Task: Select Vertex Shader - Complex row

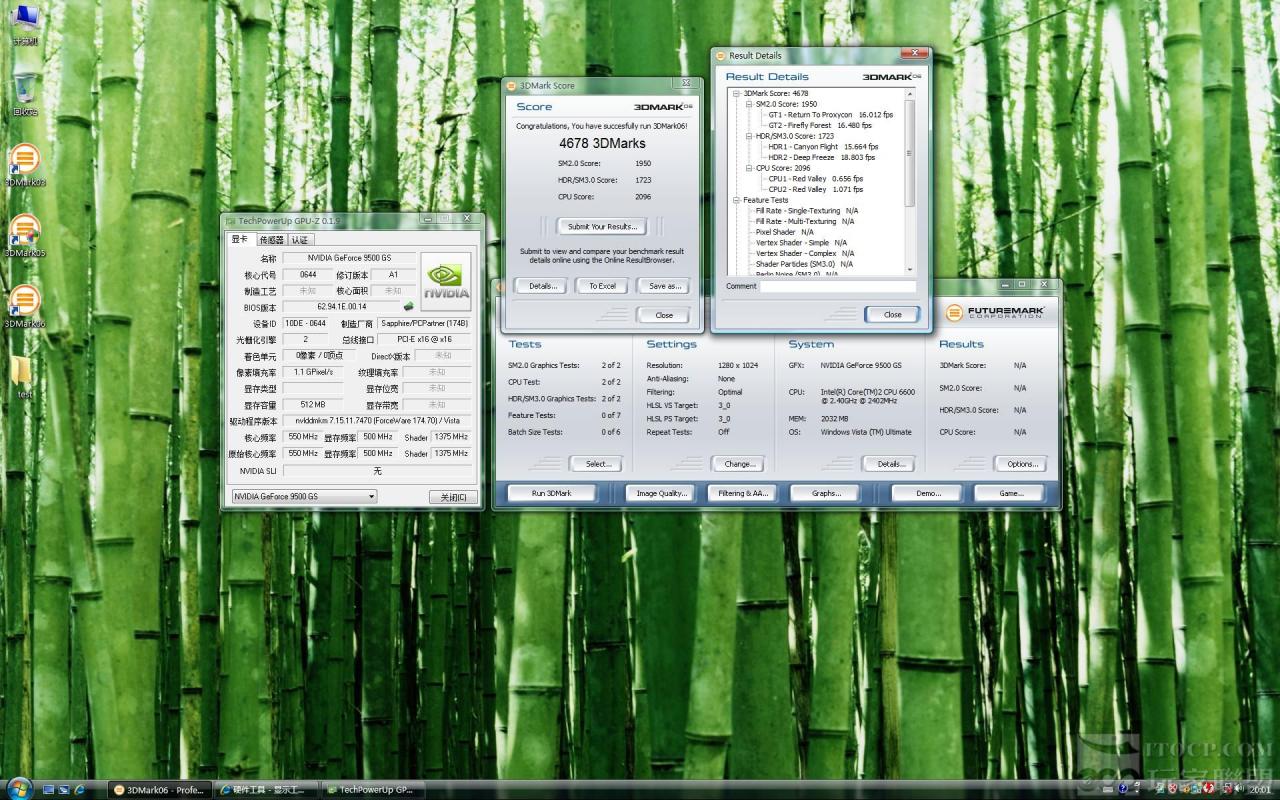Action: tap(806, 254)
